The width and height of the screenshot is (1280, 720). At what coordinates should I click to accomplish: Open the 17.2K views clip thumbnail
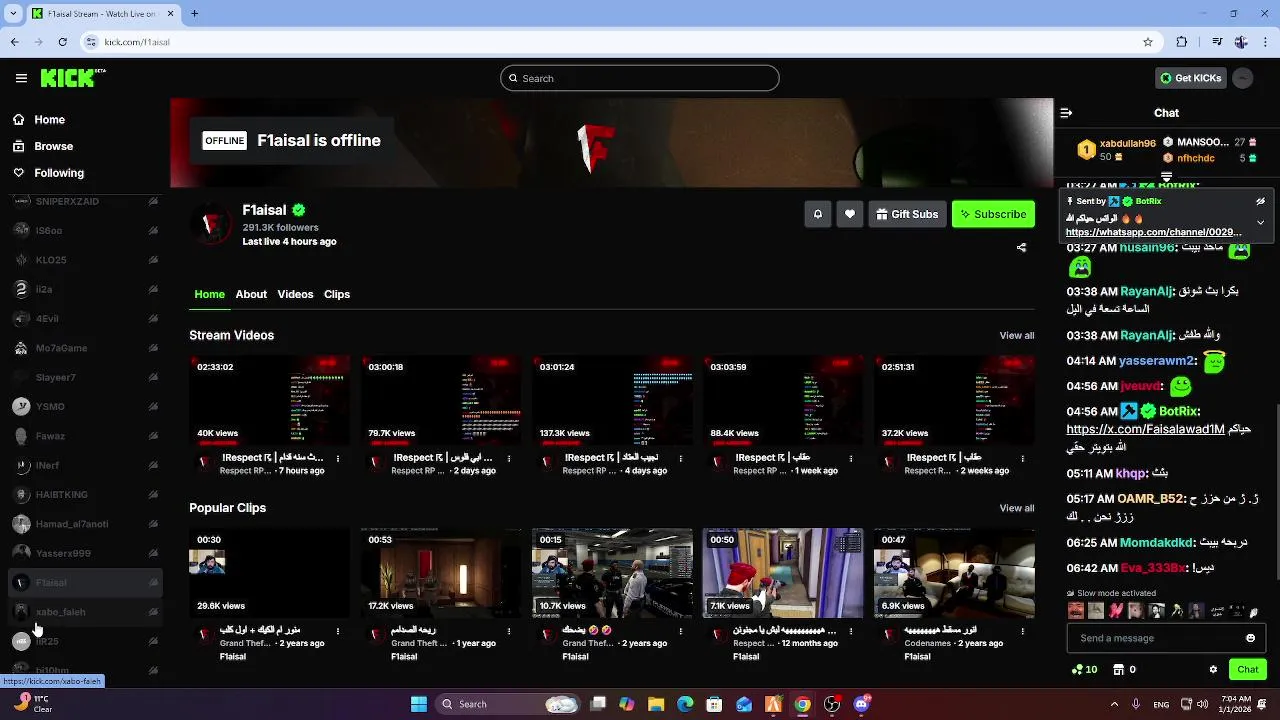pos(441,573)
